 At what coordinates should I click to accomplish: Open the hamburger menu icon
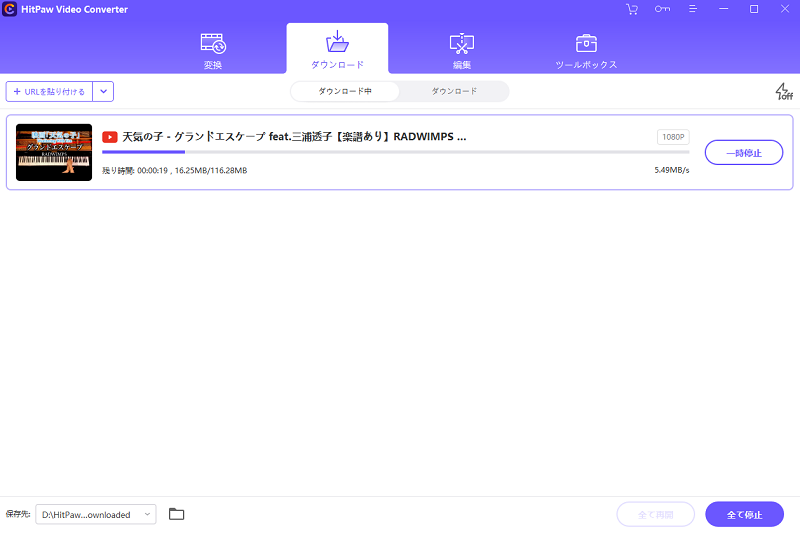692,9
